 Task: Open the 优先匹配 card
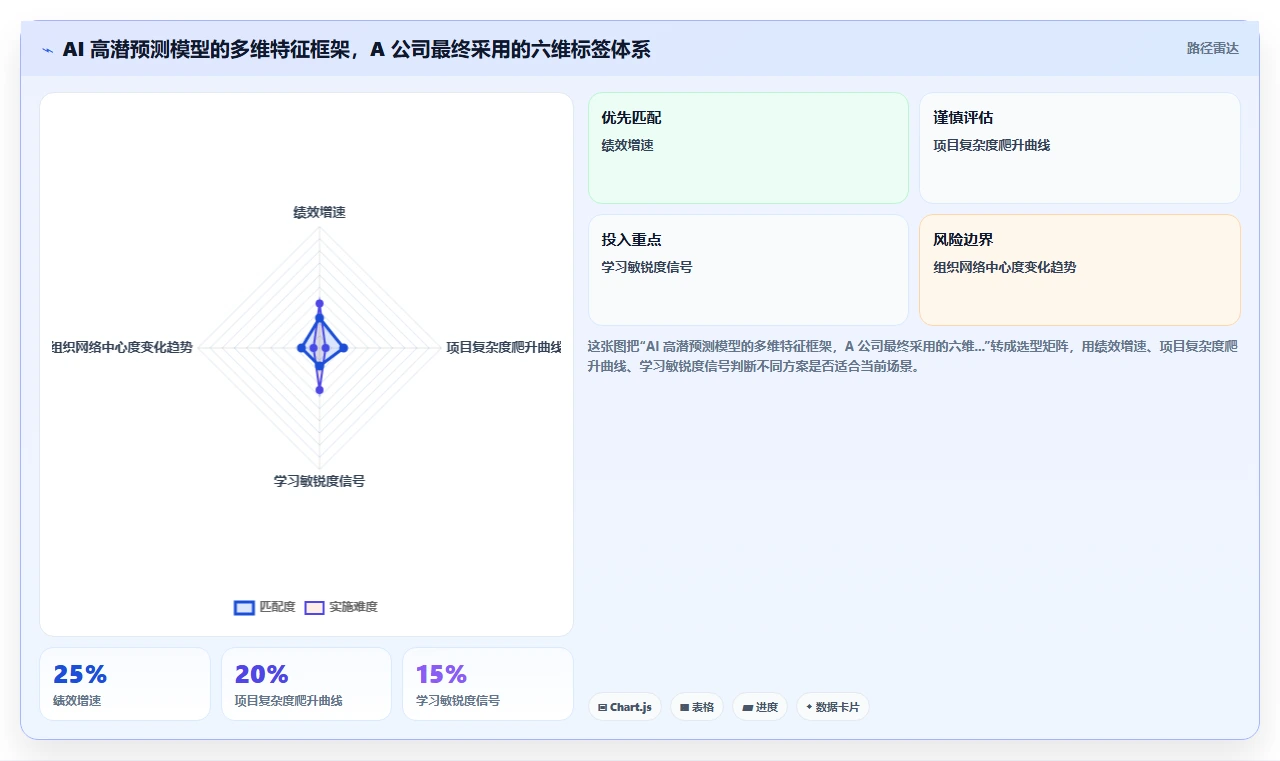tap(748, 148)
